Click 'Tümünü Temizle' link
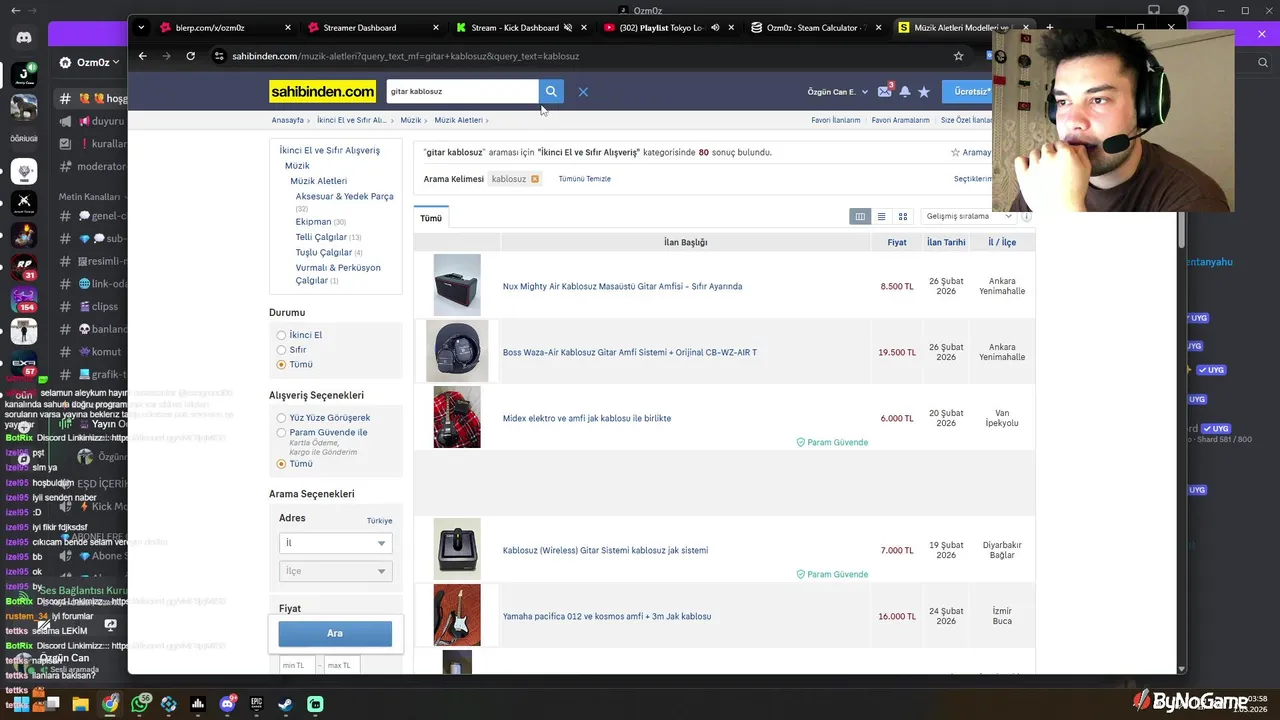Image resolution: width=1280 pixels, height=720 pixels. [584, 179]
